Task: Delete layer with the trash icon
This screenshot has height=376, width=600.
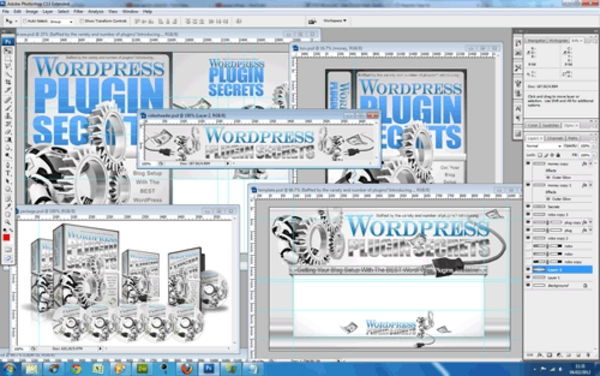Action: 589,355
